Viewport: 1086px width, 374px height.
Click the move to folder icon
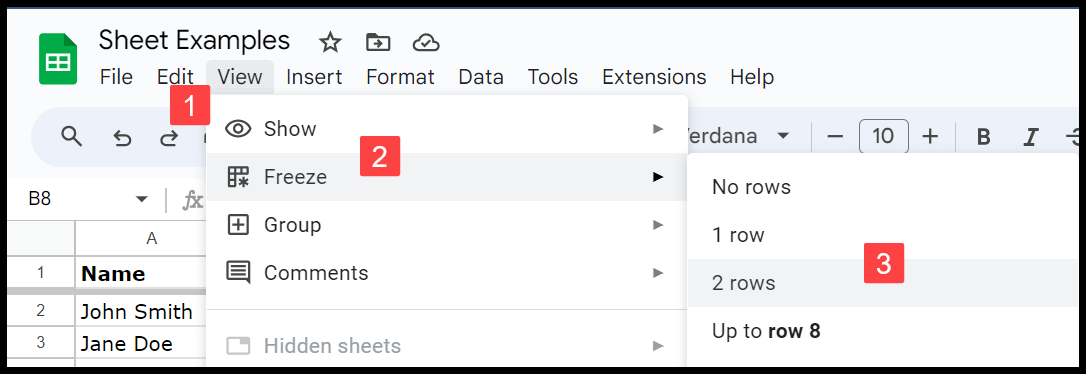pos(377,43)
